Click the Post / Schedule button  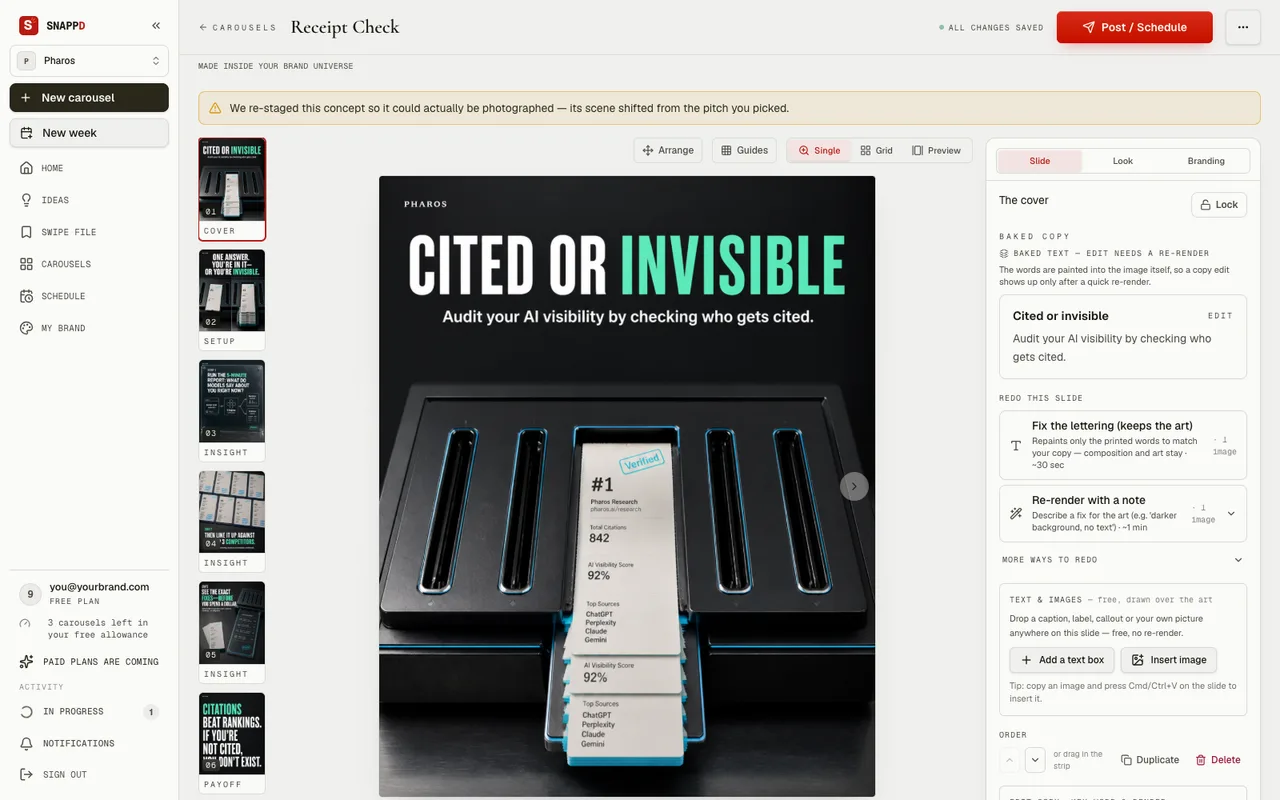(x=1134, y=27)
